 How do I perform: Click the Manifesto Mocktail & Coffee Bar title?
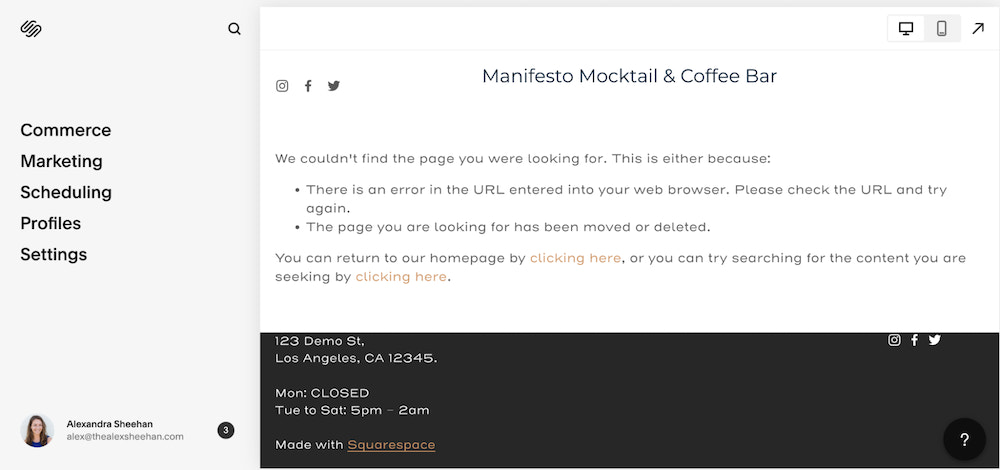click(x=629, y=76)
